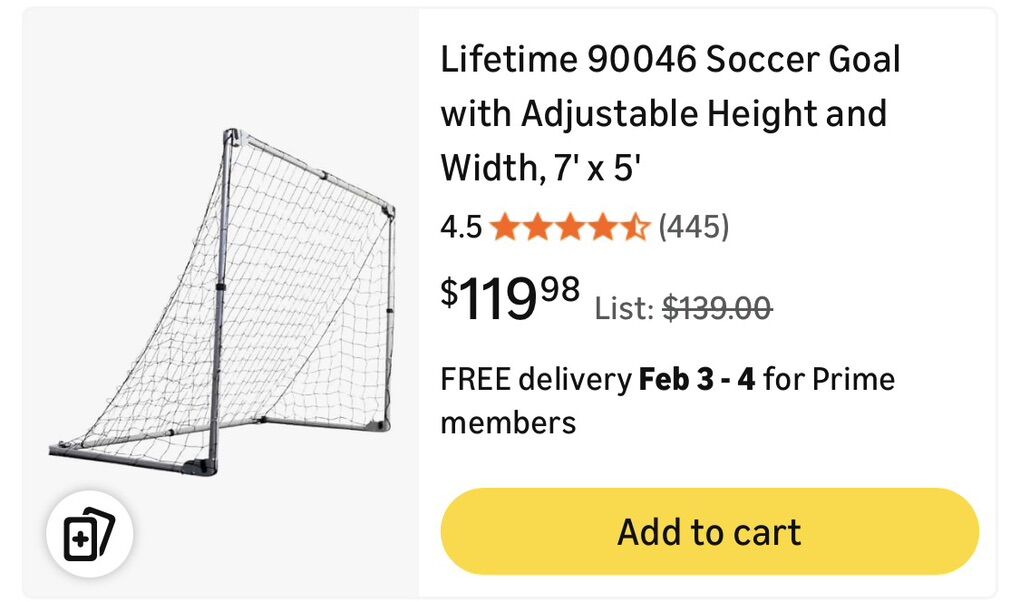Click the struck-through $139.00 list price

pos(717,310)
